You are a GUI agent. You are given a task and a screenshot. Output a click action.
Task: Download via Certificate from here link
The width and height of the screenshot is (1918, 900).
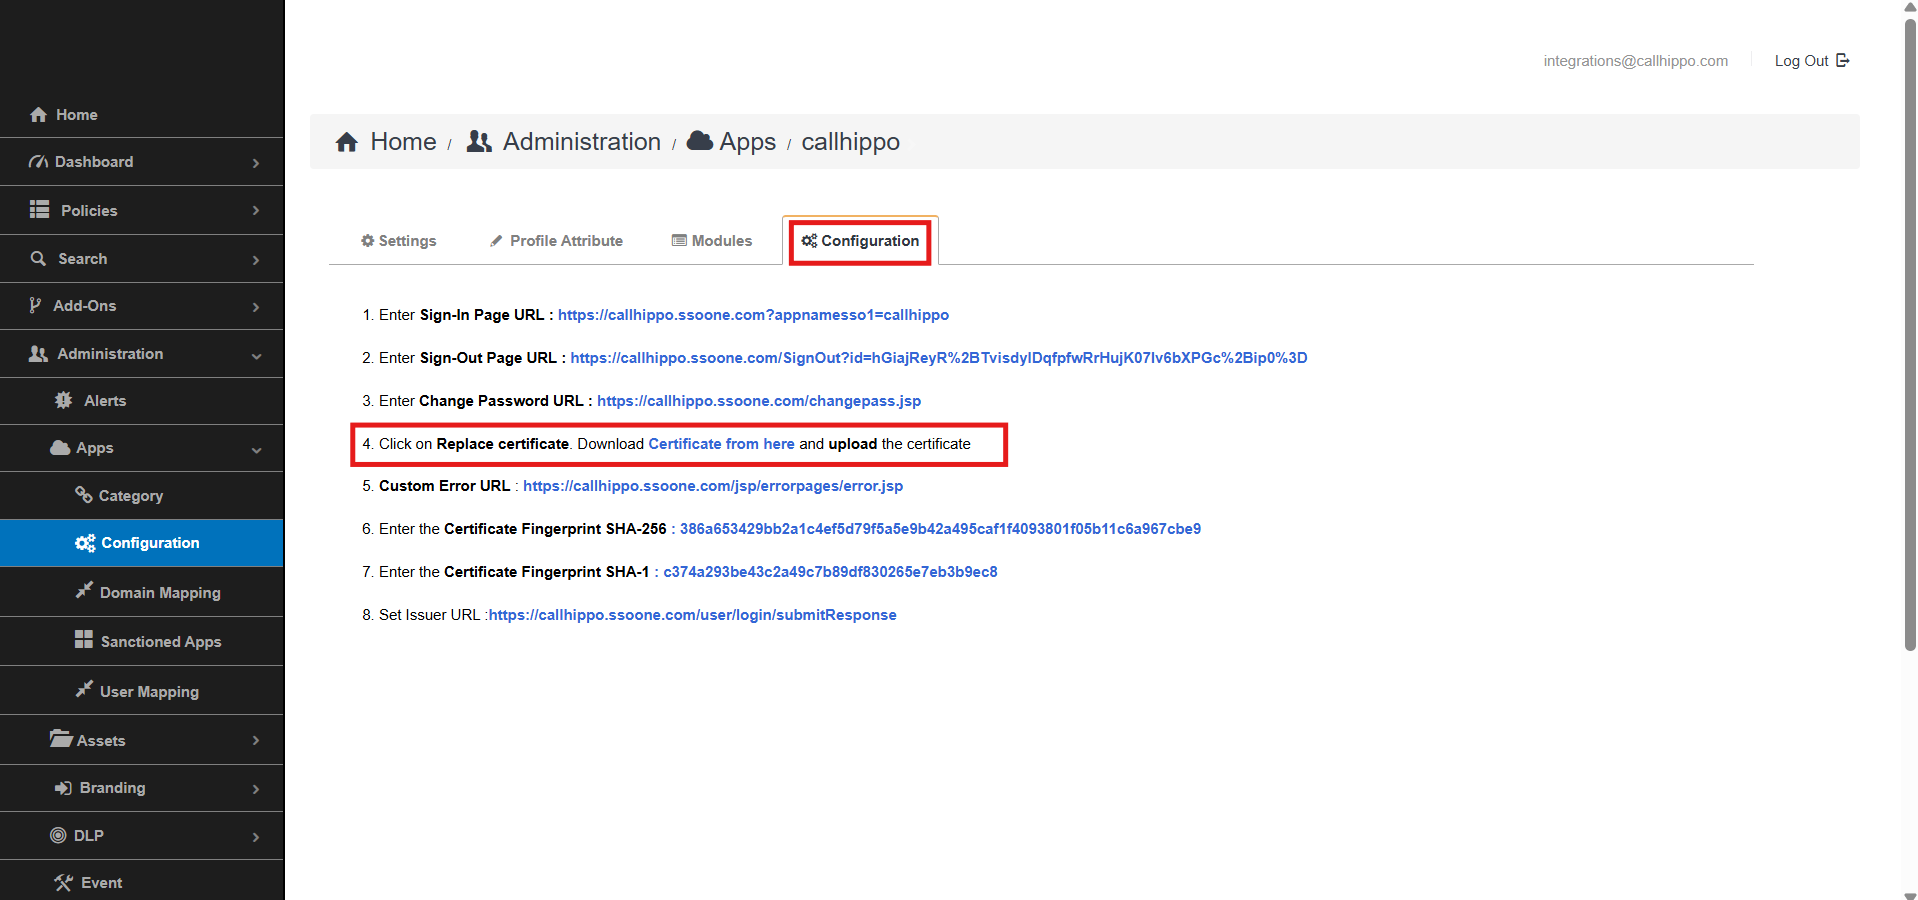721,444
